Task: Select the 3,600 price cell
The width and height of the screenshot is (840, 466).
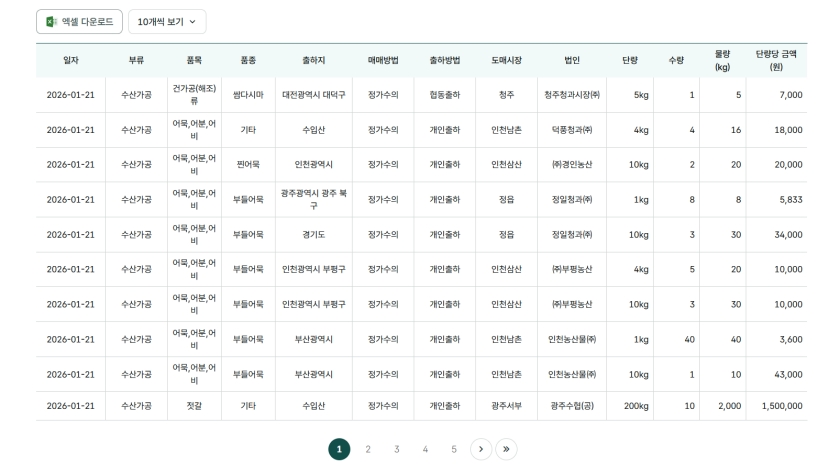Action: click(x=776, y=339)
